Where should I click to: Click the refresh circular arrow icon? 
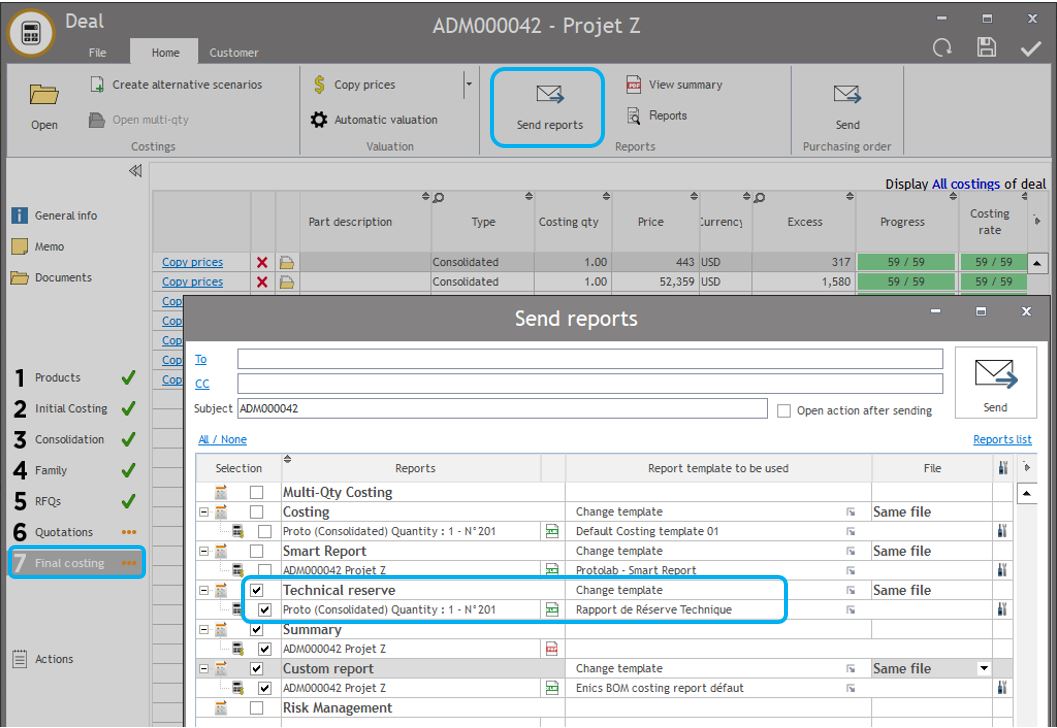[944, 47]
